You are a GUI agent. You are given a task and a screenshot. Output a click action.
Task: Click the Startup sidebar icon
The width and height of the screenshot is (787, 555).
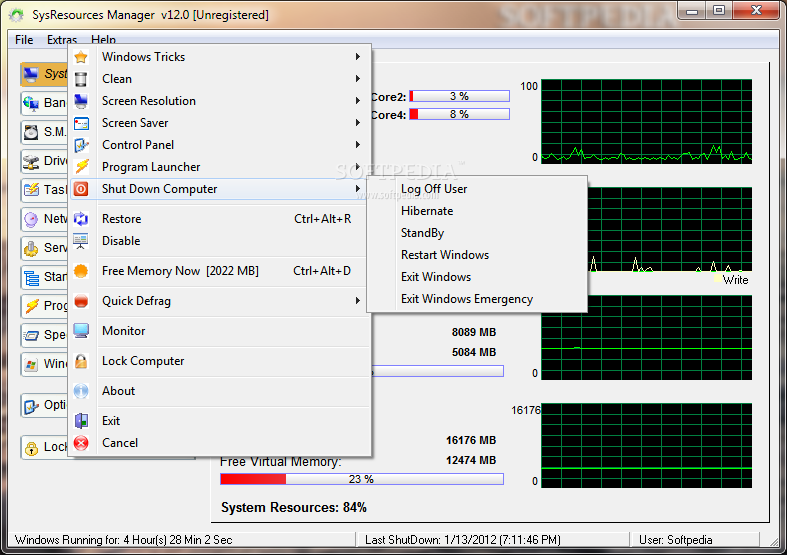(x=31, y=277)
